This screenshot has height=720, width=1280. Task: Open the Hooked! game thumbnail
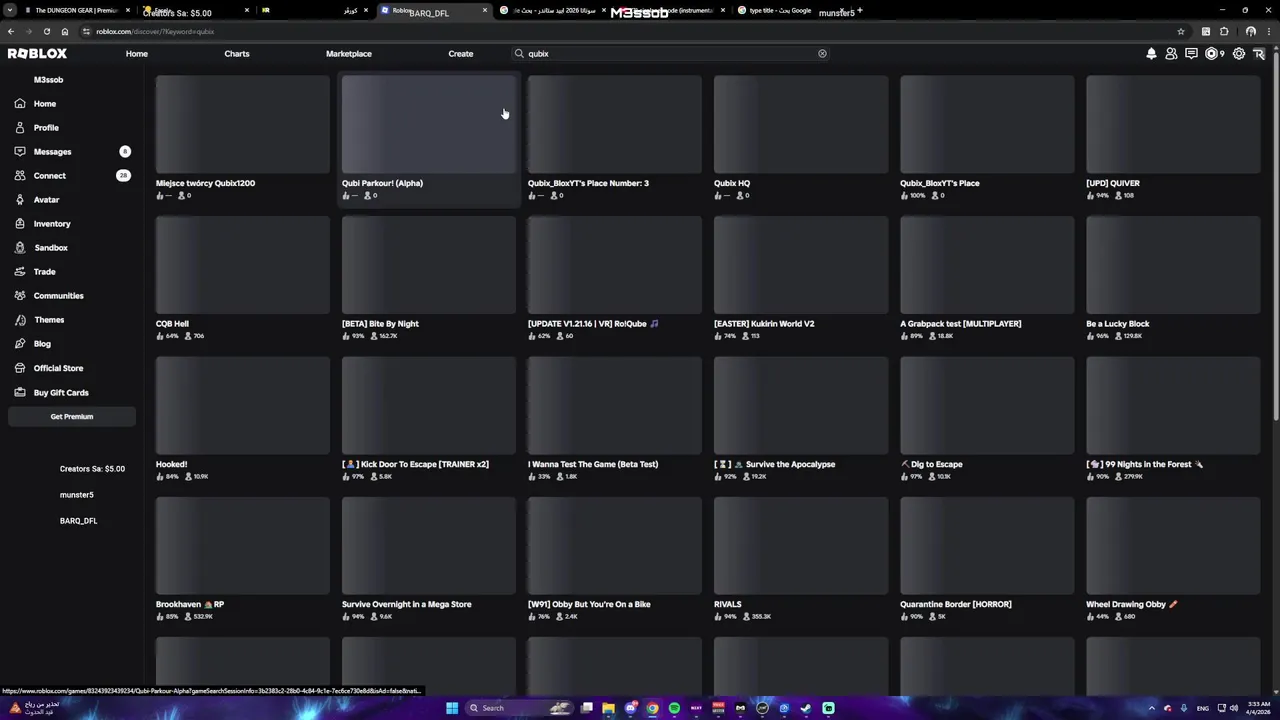(243, 405)
